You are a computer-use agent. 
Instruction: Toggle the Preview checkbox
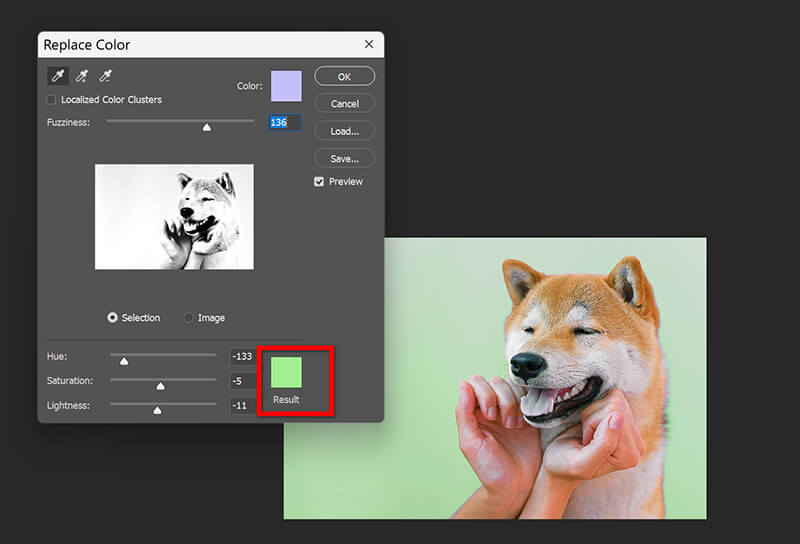coord(319,182)
